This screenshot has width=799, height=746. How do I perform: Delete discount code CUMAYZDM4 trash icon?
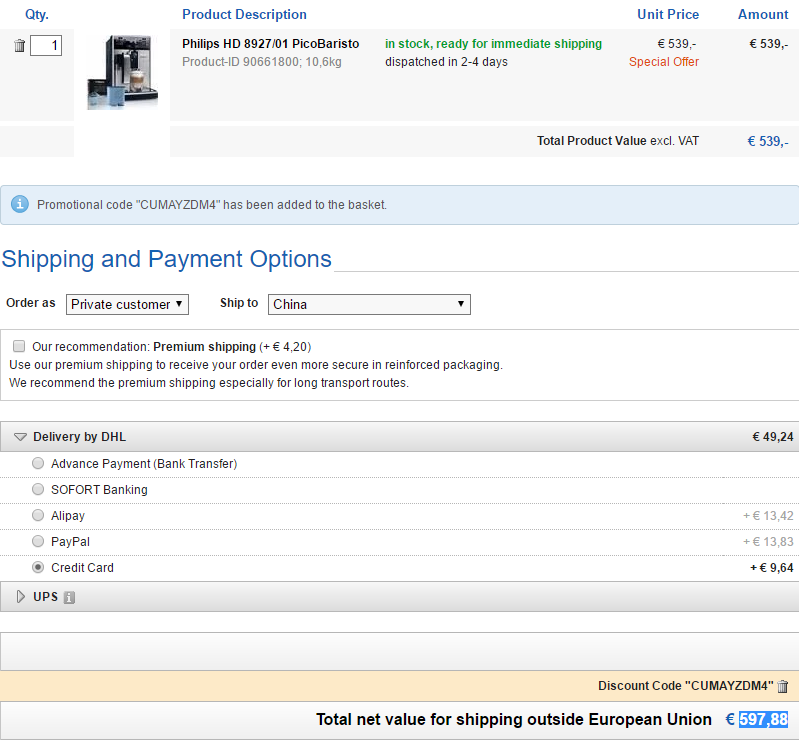click(783, 686)
